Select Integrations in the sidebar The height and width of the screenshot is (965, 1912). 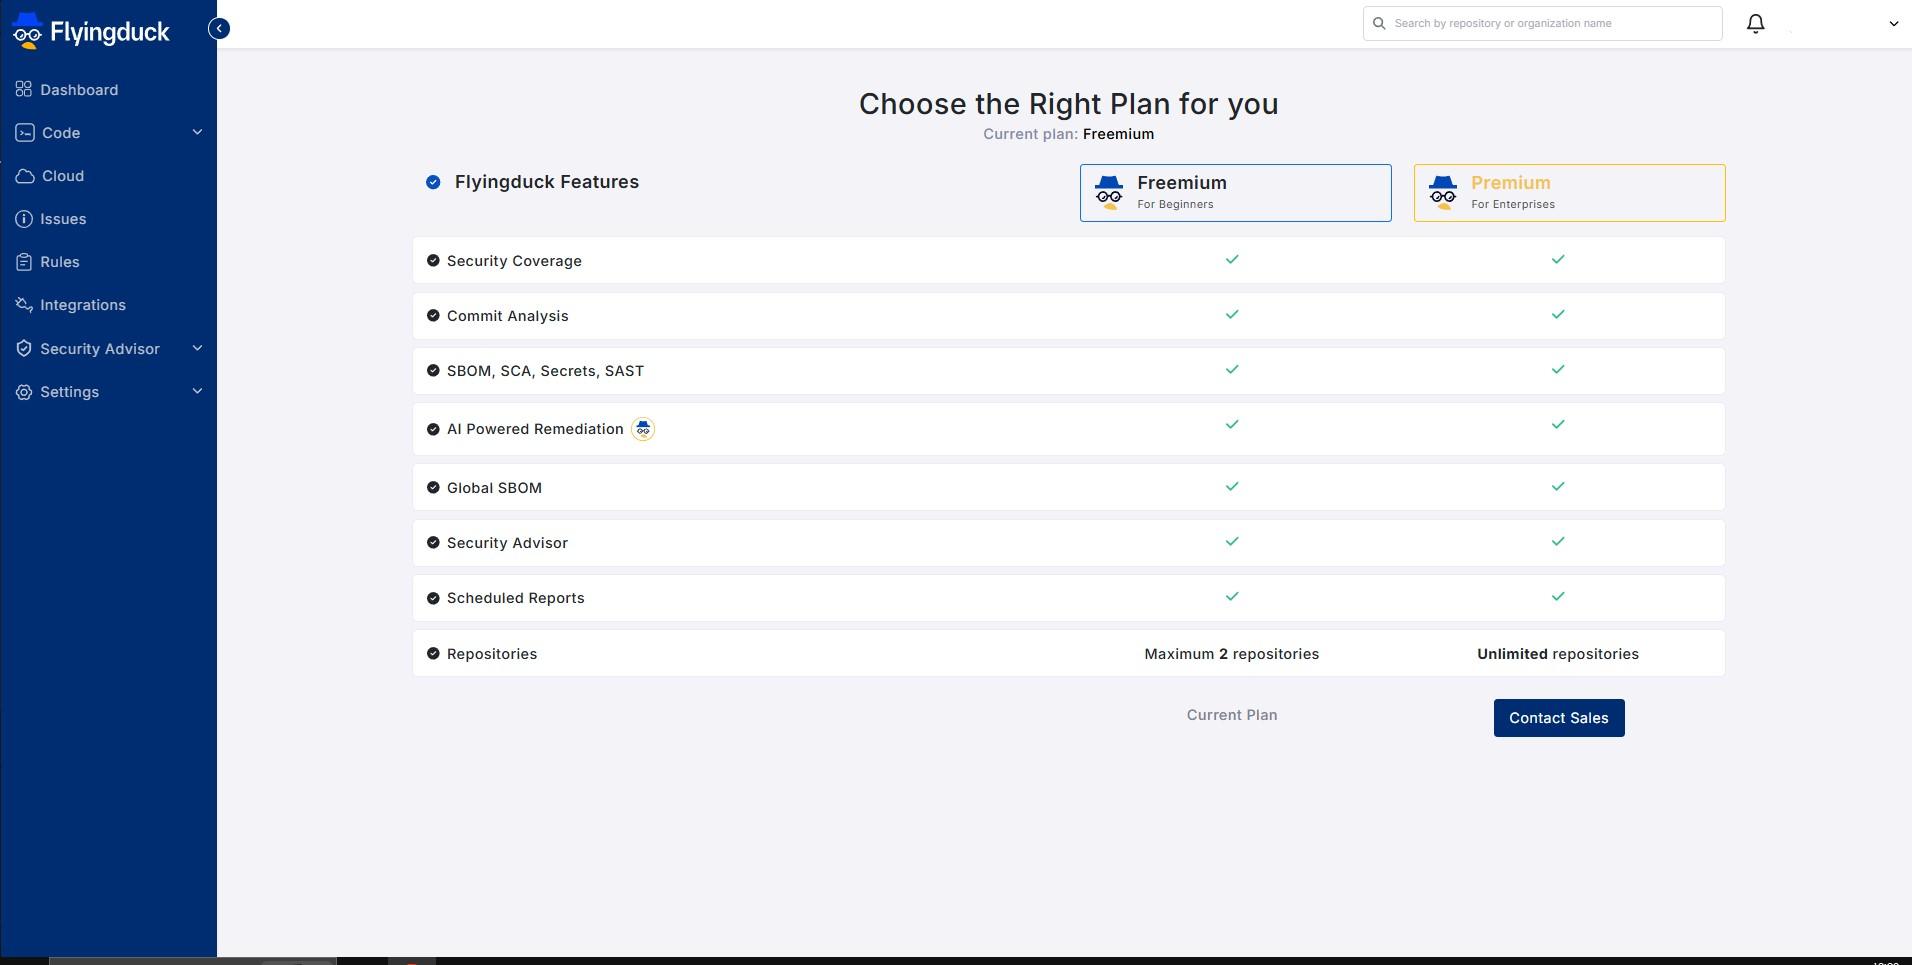(x=82, y=304)
